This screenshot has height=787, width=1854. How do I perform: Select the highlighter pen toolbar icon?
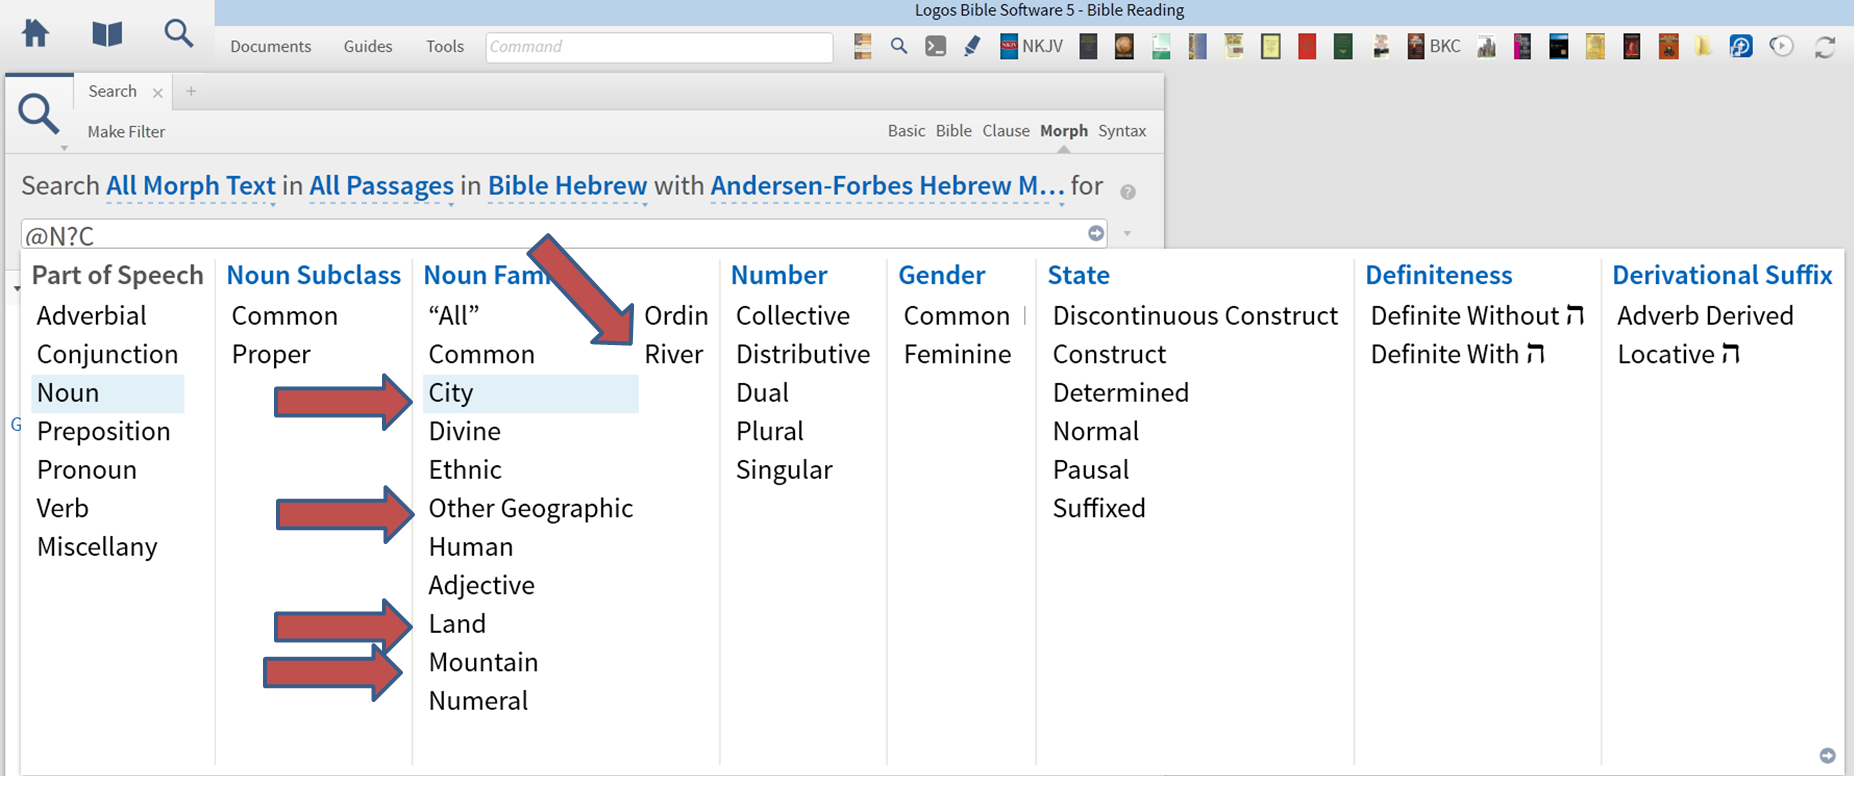tap(972, 46)
